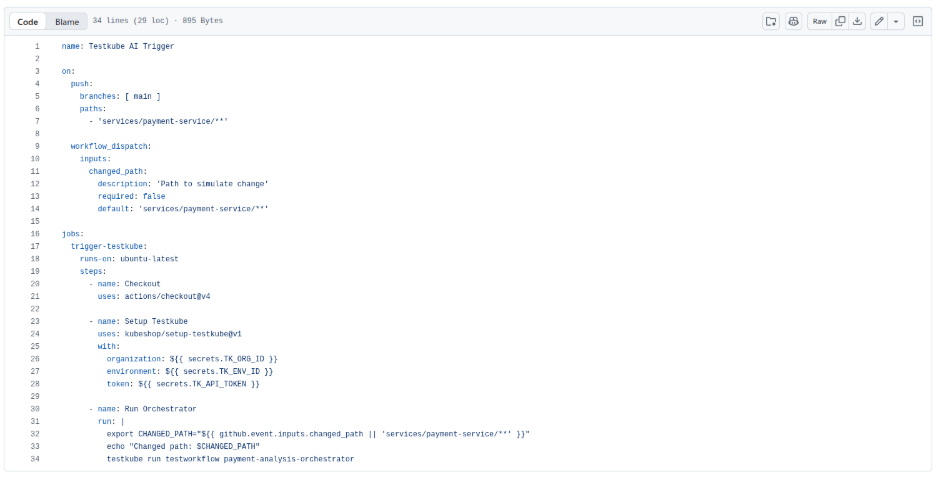Click 'inputs:' key on line 10
This screenshot has width=936, height=477.
95,159
